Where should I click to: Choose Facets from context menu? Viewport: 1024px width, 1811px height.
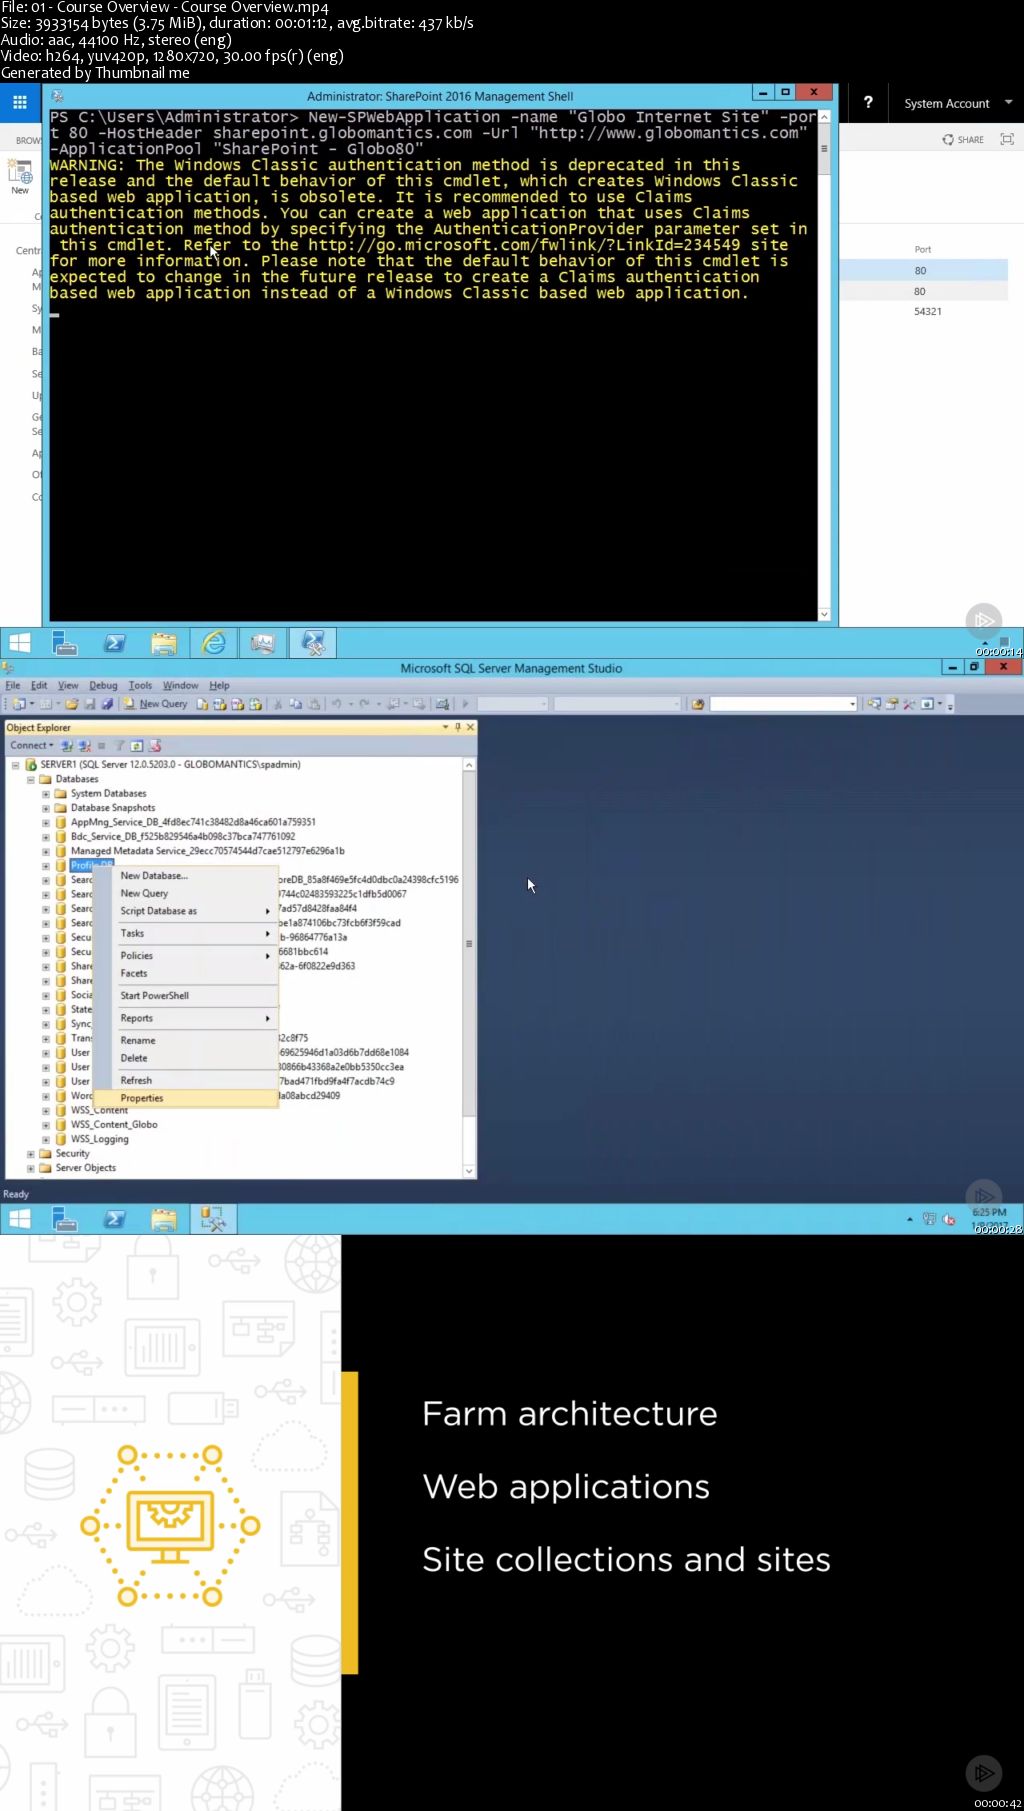(x=187, y=973)
